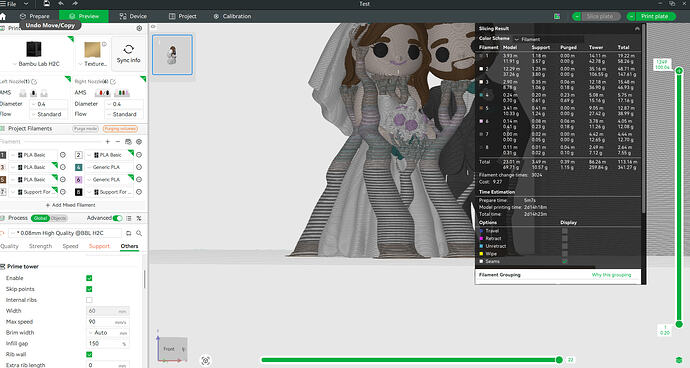Open filament settings gear icon
The height and width of the screenshot is (368, 690).
click(139, 142)
